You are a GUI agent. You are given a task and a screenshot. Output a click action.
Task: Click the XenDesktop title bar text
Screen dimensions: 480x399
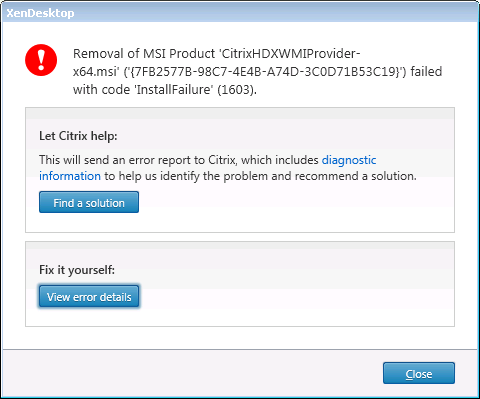point(40,13)
